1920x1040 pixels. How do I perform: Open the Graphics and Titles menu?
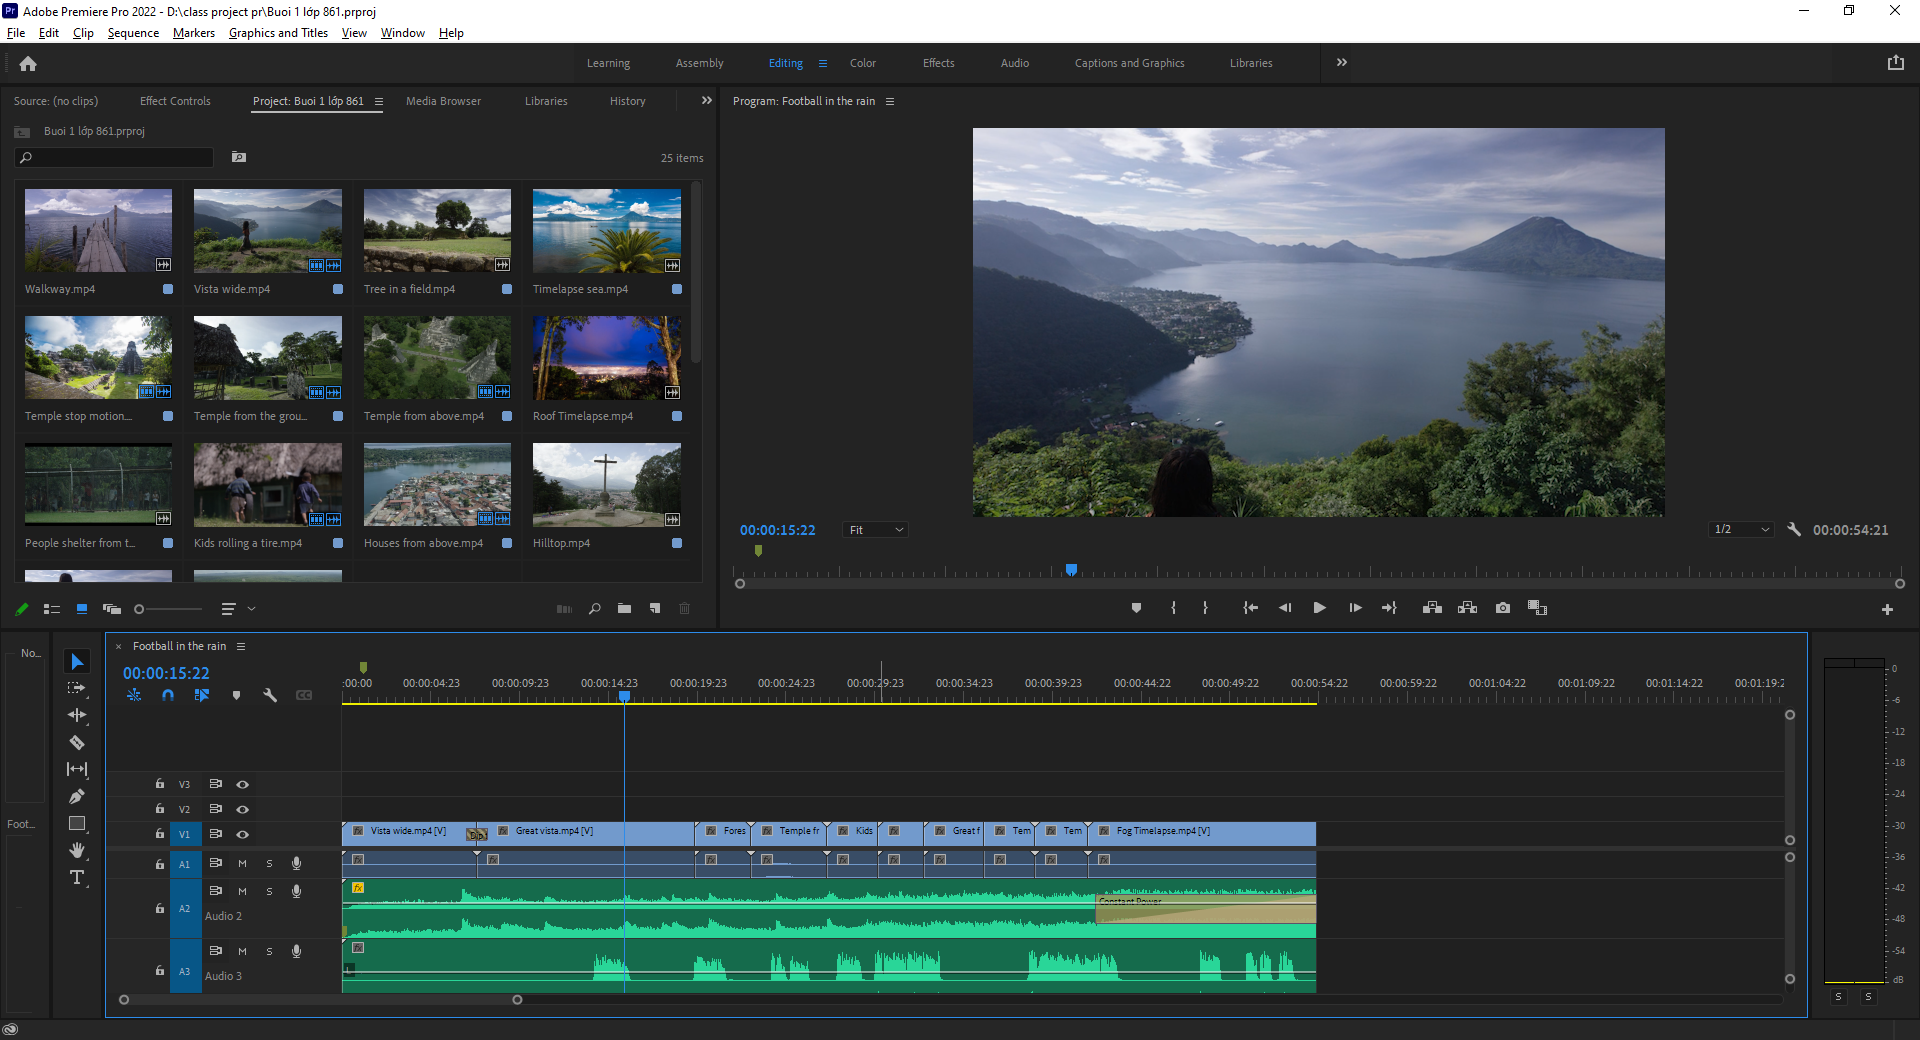[x=278, y=33]
